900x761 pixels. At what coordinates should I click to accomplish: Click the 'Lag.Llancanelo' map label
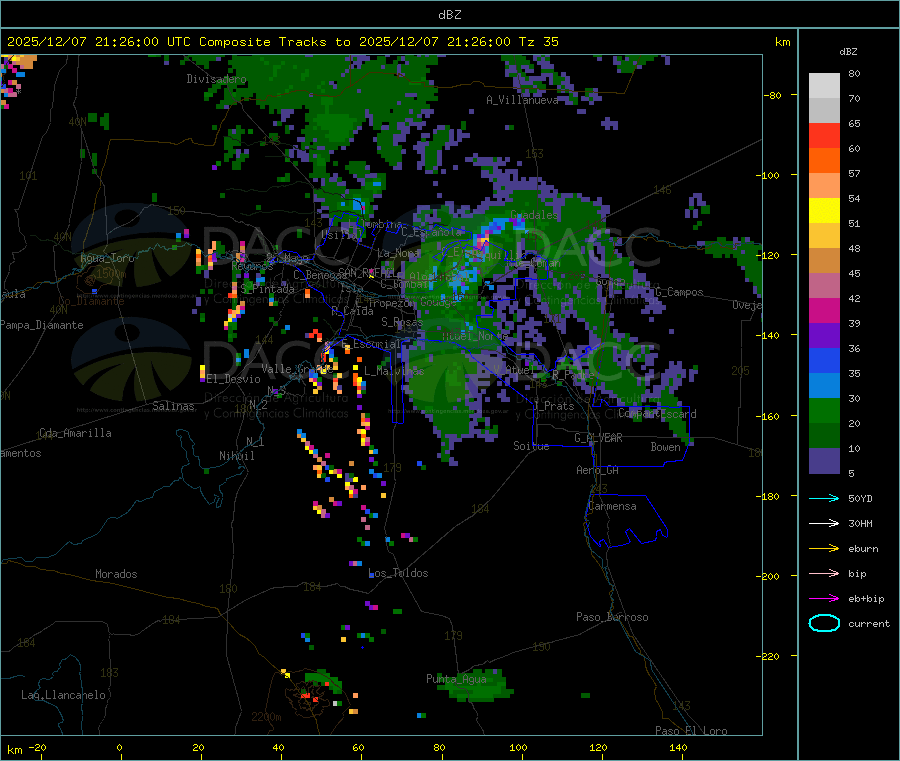click(63, 695)
